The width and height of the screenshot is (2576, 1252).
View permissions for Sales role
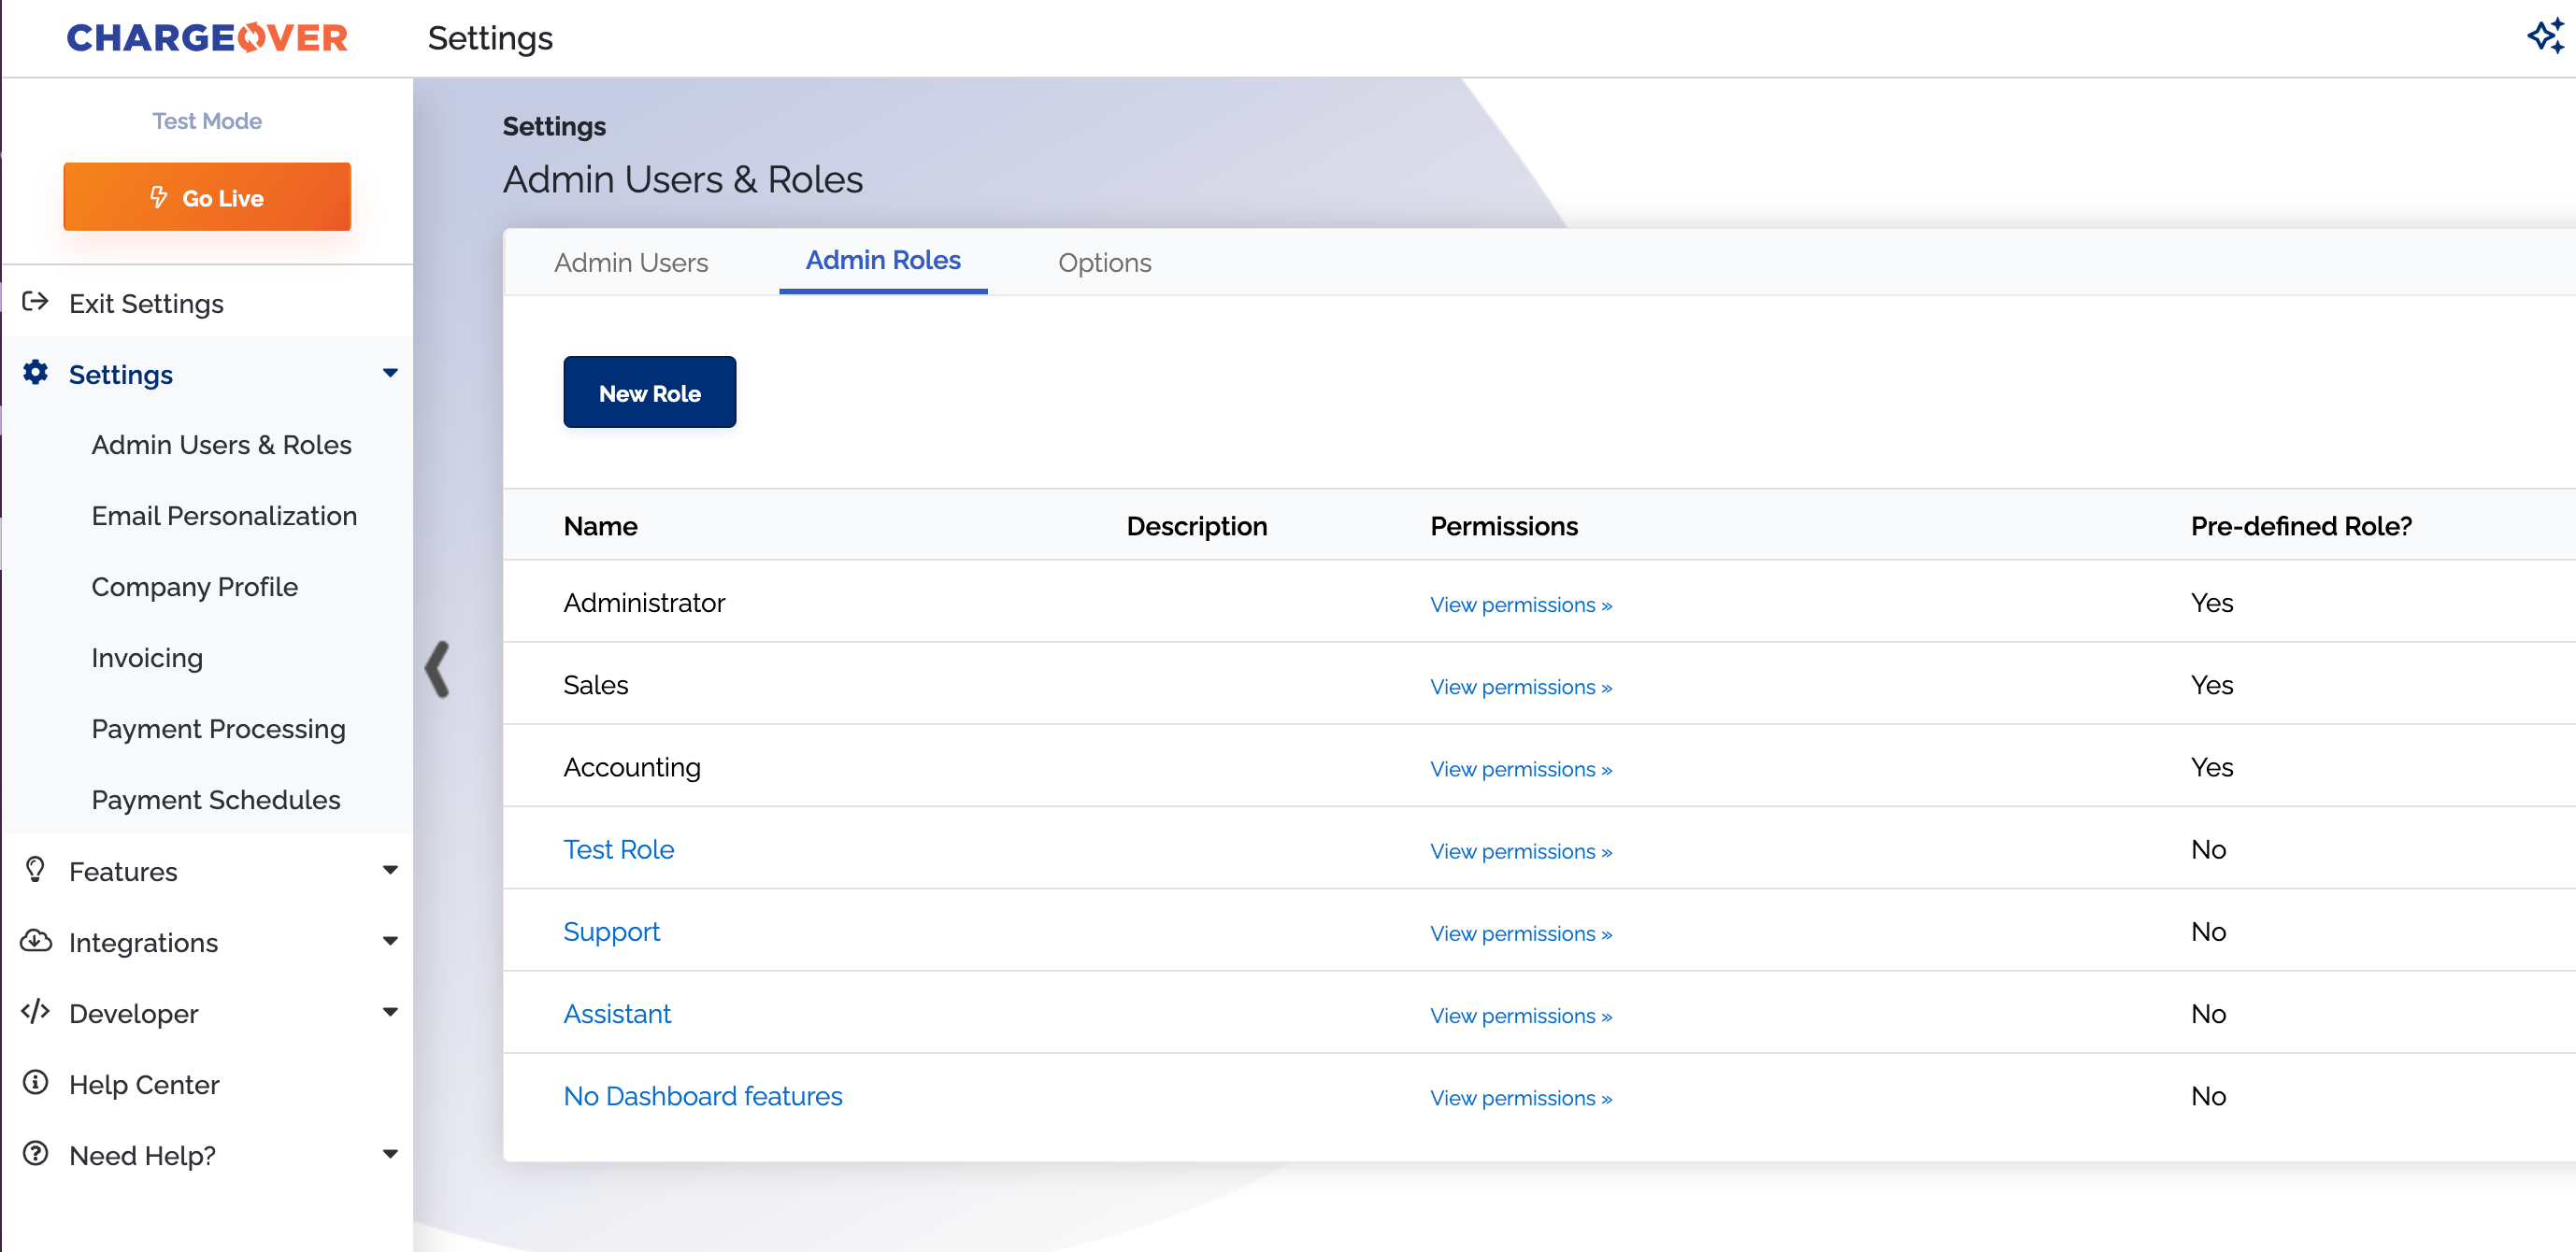click(1520, 687)
